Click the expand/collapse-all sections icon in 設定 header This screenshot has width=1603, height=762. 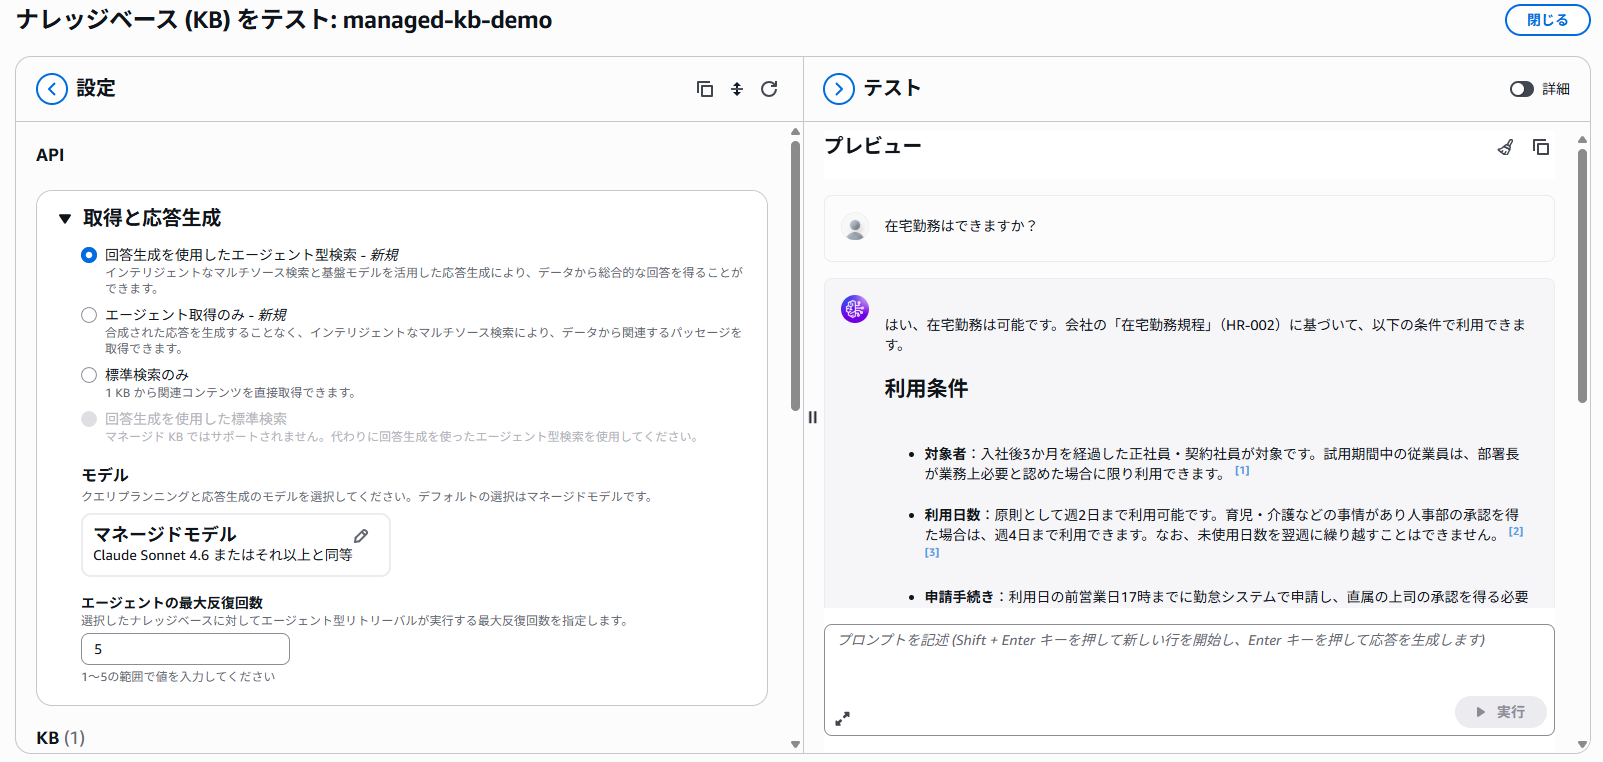point(737,89)
